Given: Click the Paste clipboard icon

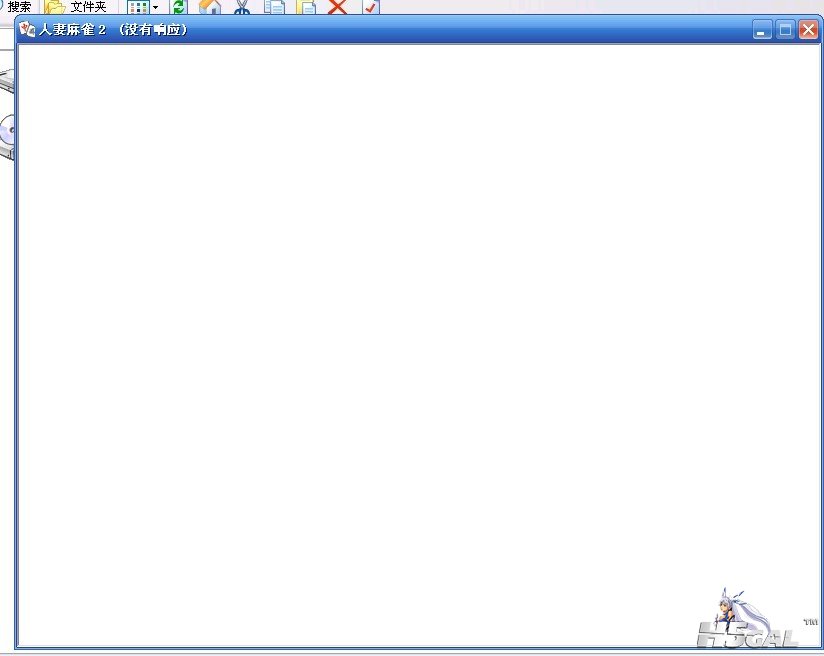Looking at the screenshot, I should (307, 7).
